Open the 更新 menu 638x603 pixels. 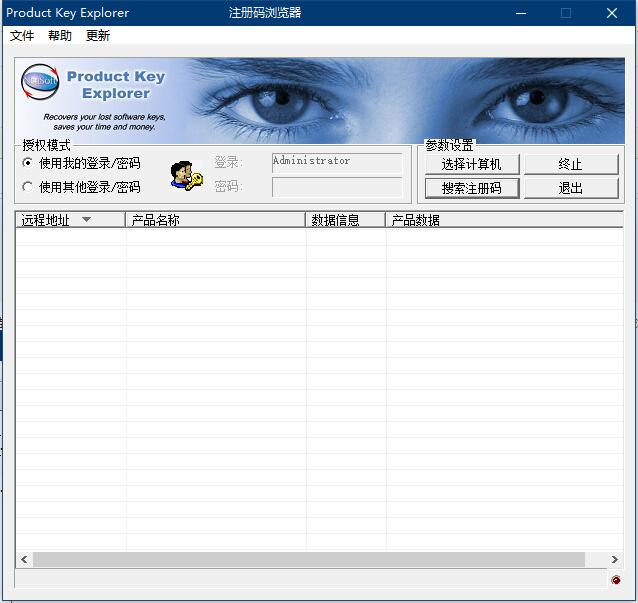point(98,36)
